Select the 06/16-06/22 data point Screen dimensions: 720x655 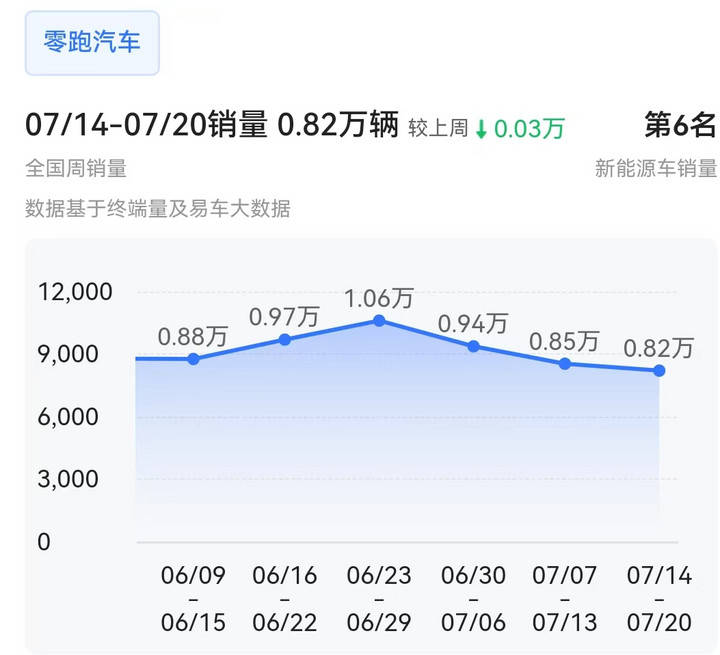pos(285,339)
